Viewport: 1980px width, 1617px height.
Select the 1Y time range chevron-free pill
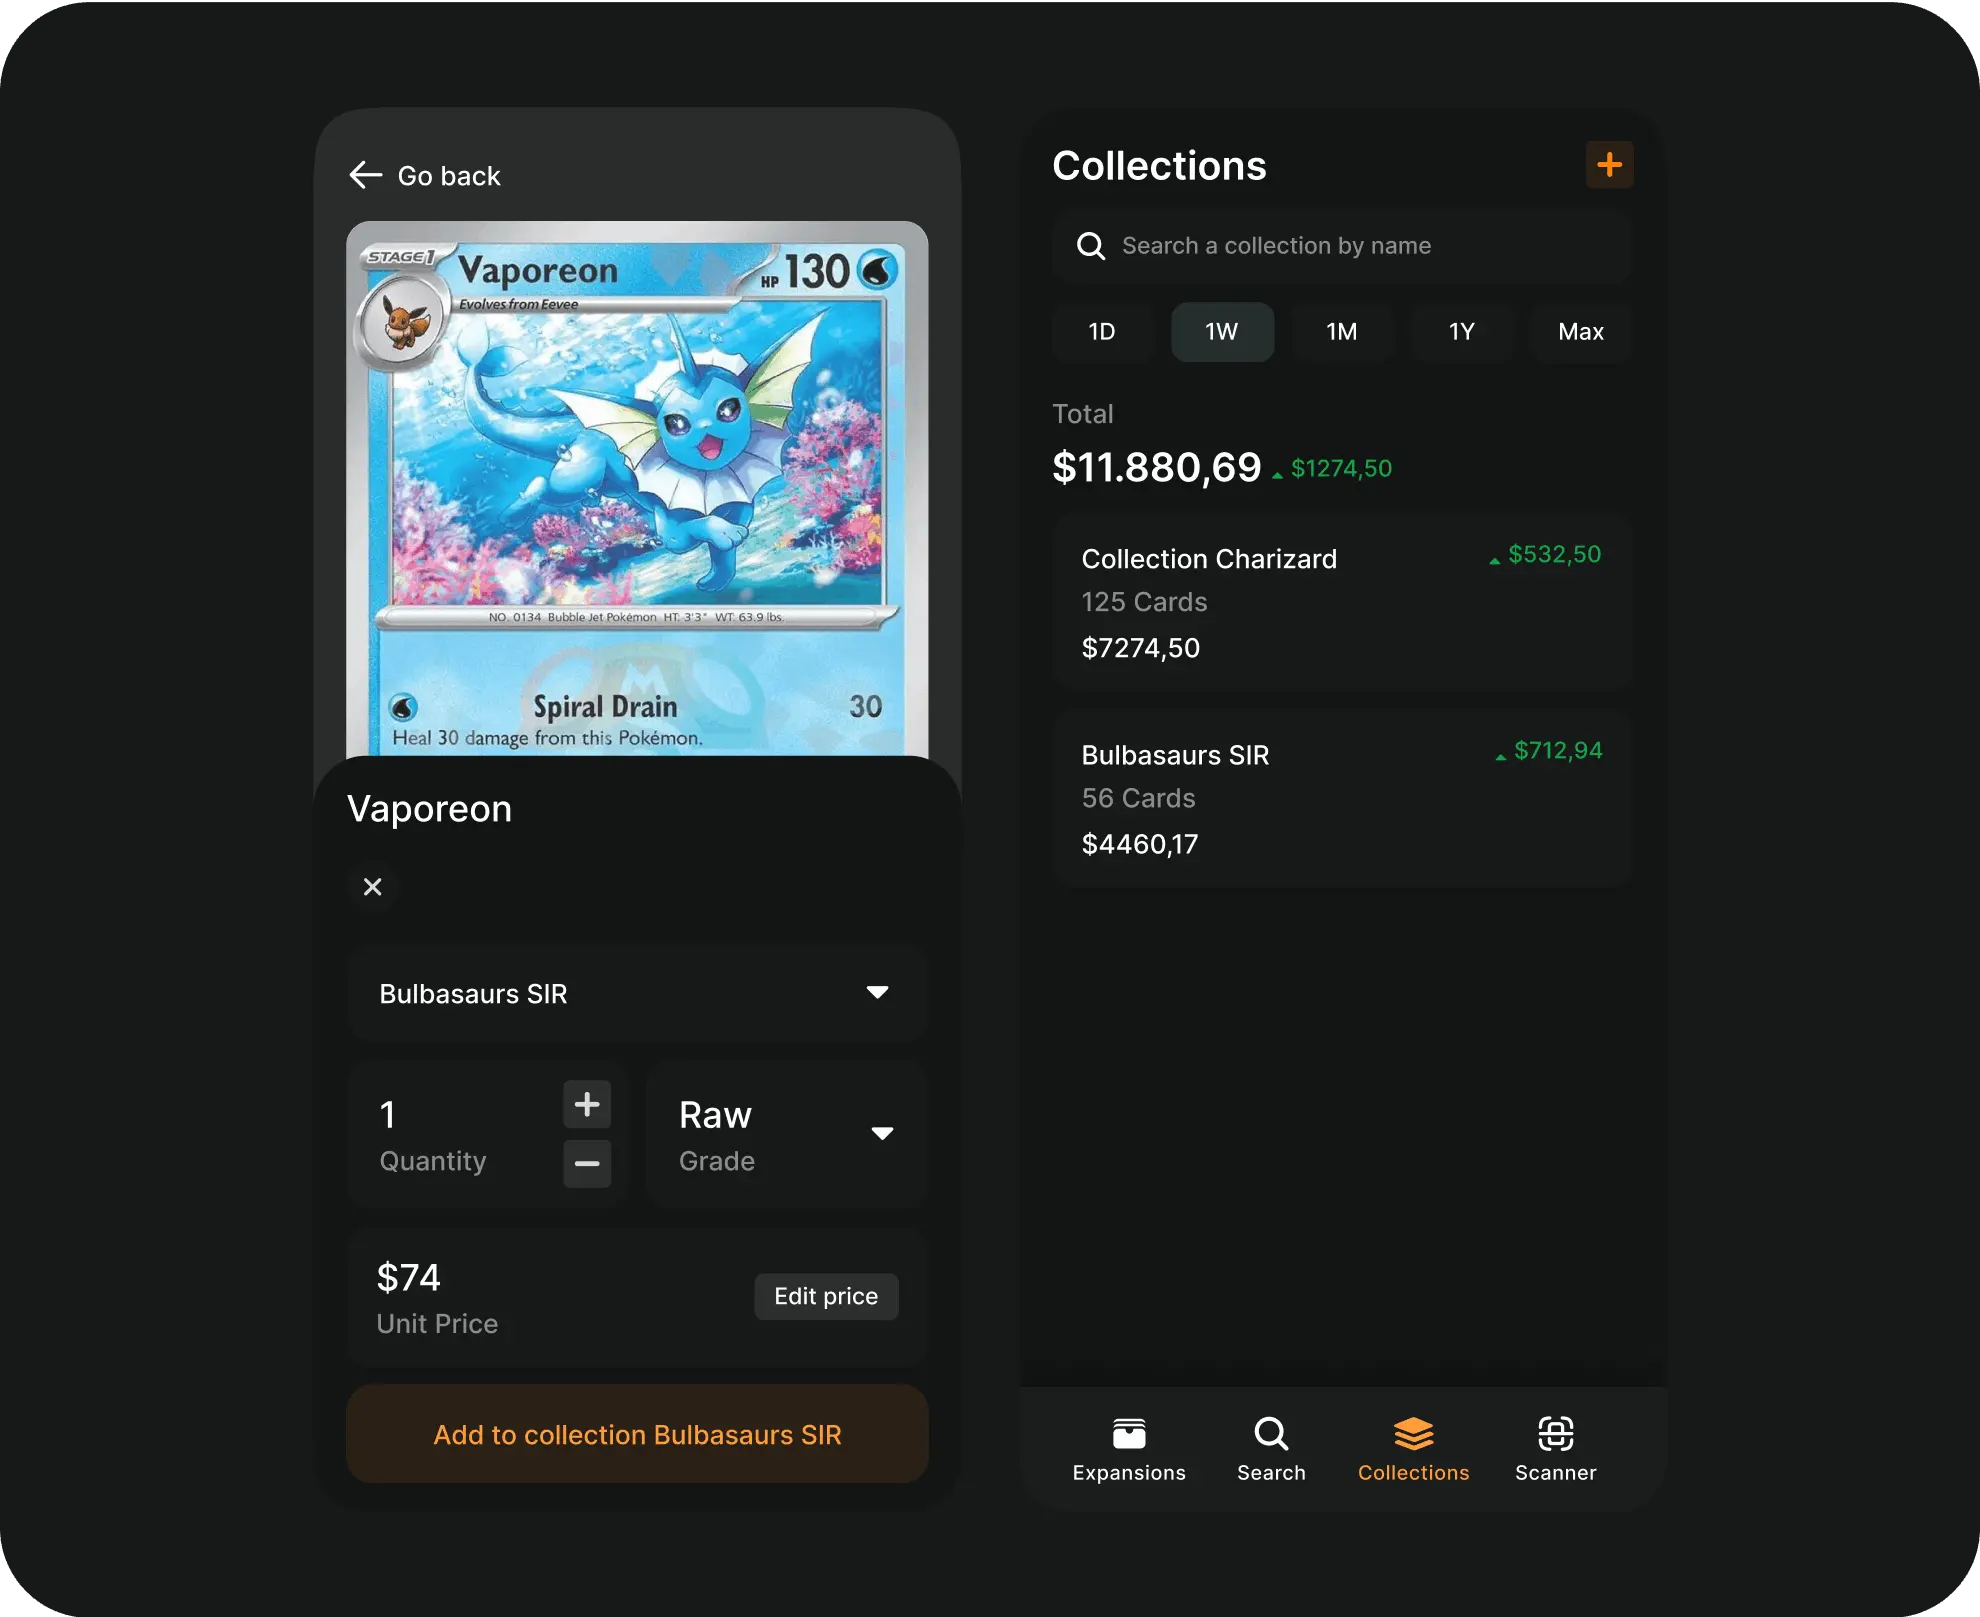pyautogui.click(x=1461, y=332)
